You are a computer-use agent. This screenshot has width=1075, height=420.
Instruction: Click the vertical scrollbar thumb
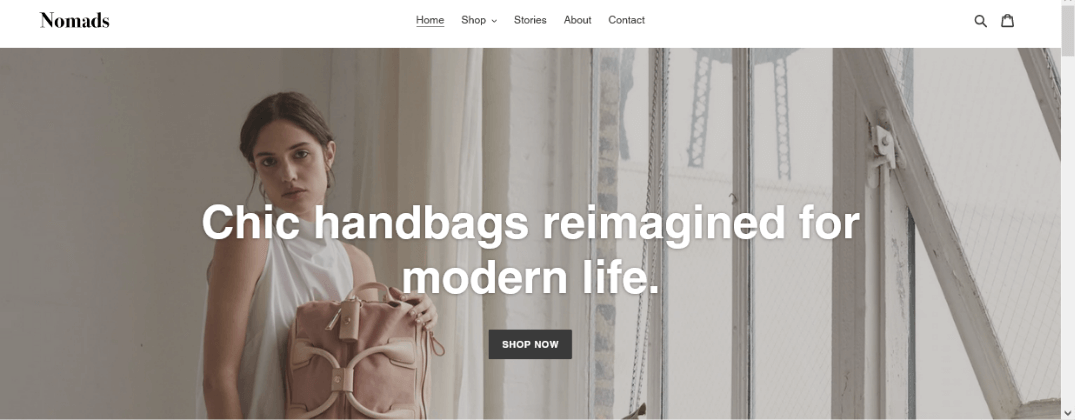pyautogui.click(x=1067, y=29)
